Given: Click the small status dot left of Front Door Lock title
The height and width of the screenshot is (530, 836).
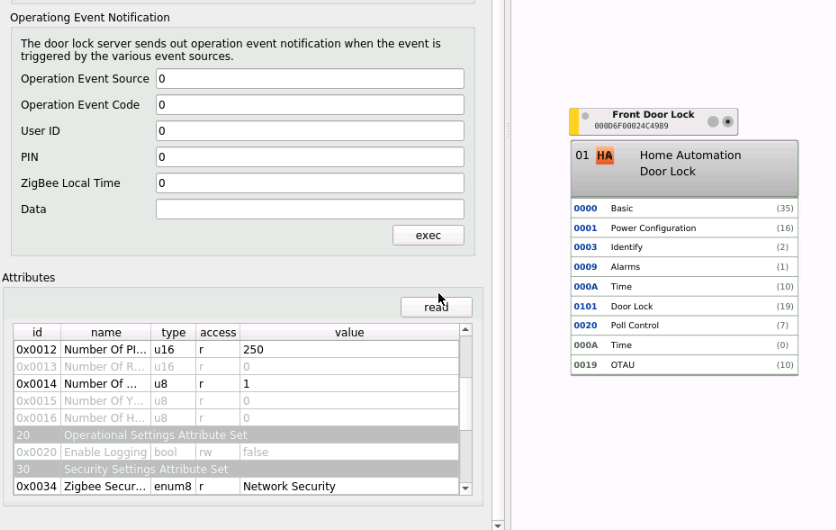Looking at the screenshot, I should click(x=585, y=116).
